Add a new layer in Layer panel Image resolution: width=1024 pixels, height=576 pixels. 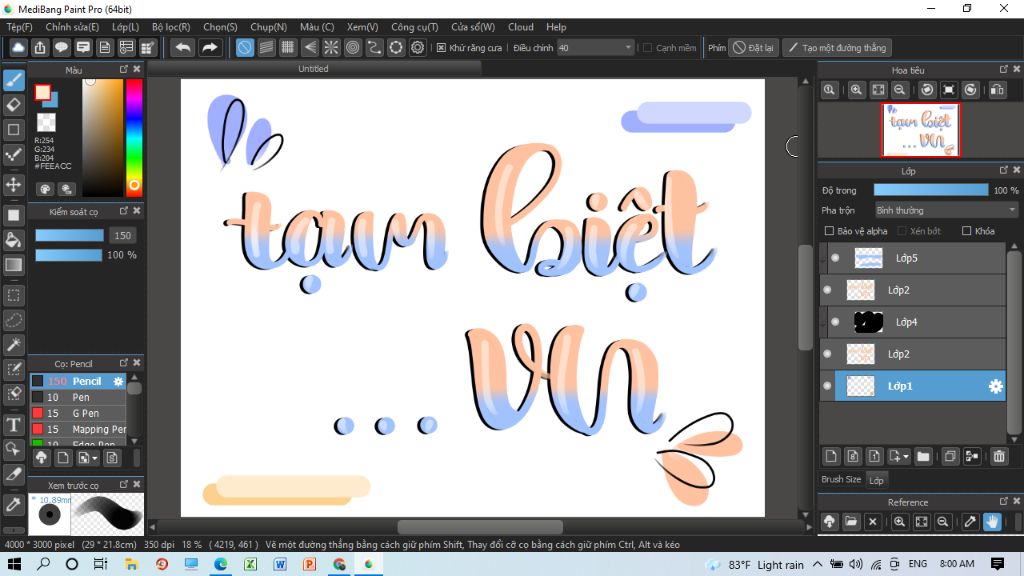(x=831, y=456)
